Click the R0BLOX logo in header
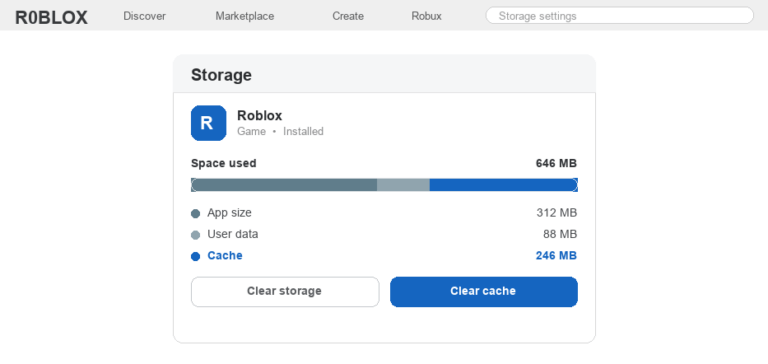 tap(51, 17)
